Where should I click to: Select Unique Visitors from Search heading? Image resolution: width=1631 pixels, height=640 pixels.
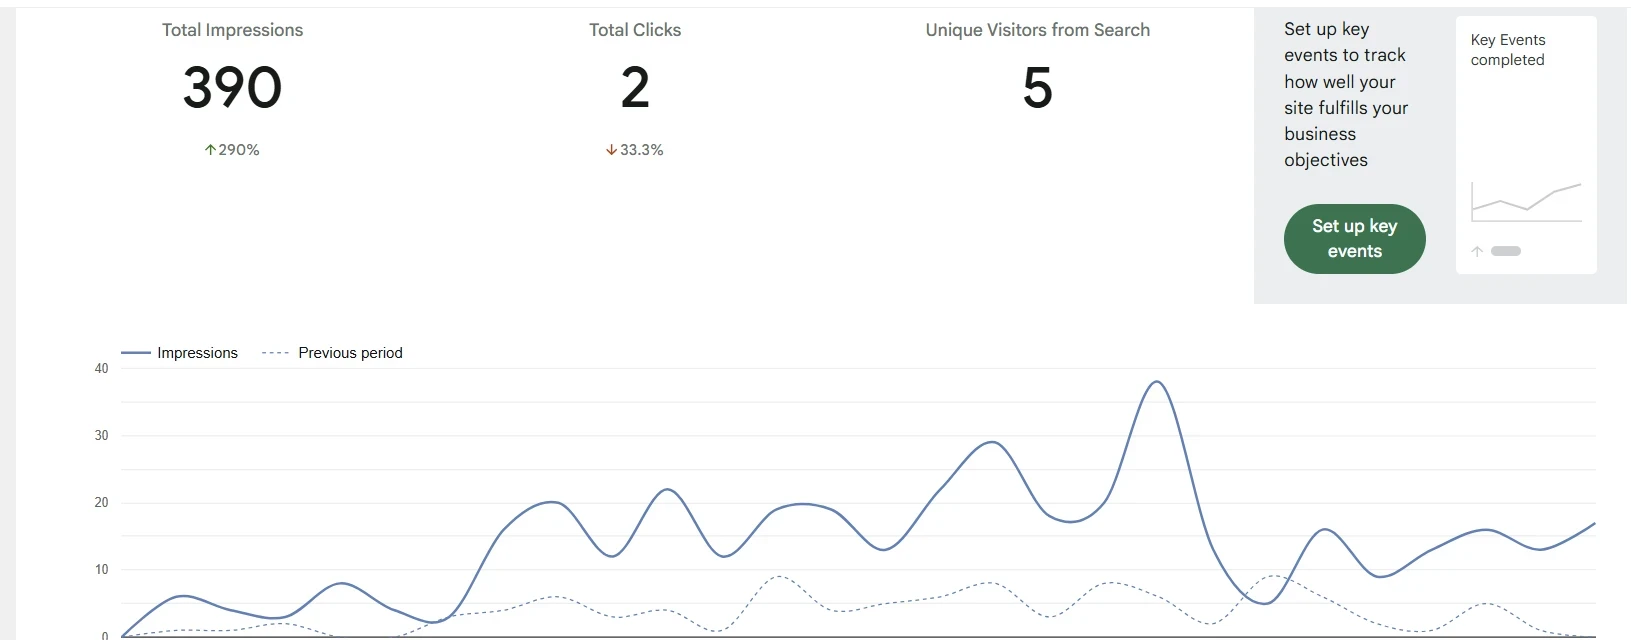click(1037, 30)
